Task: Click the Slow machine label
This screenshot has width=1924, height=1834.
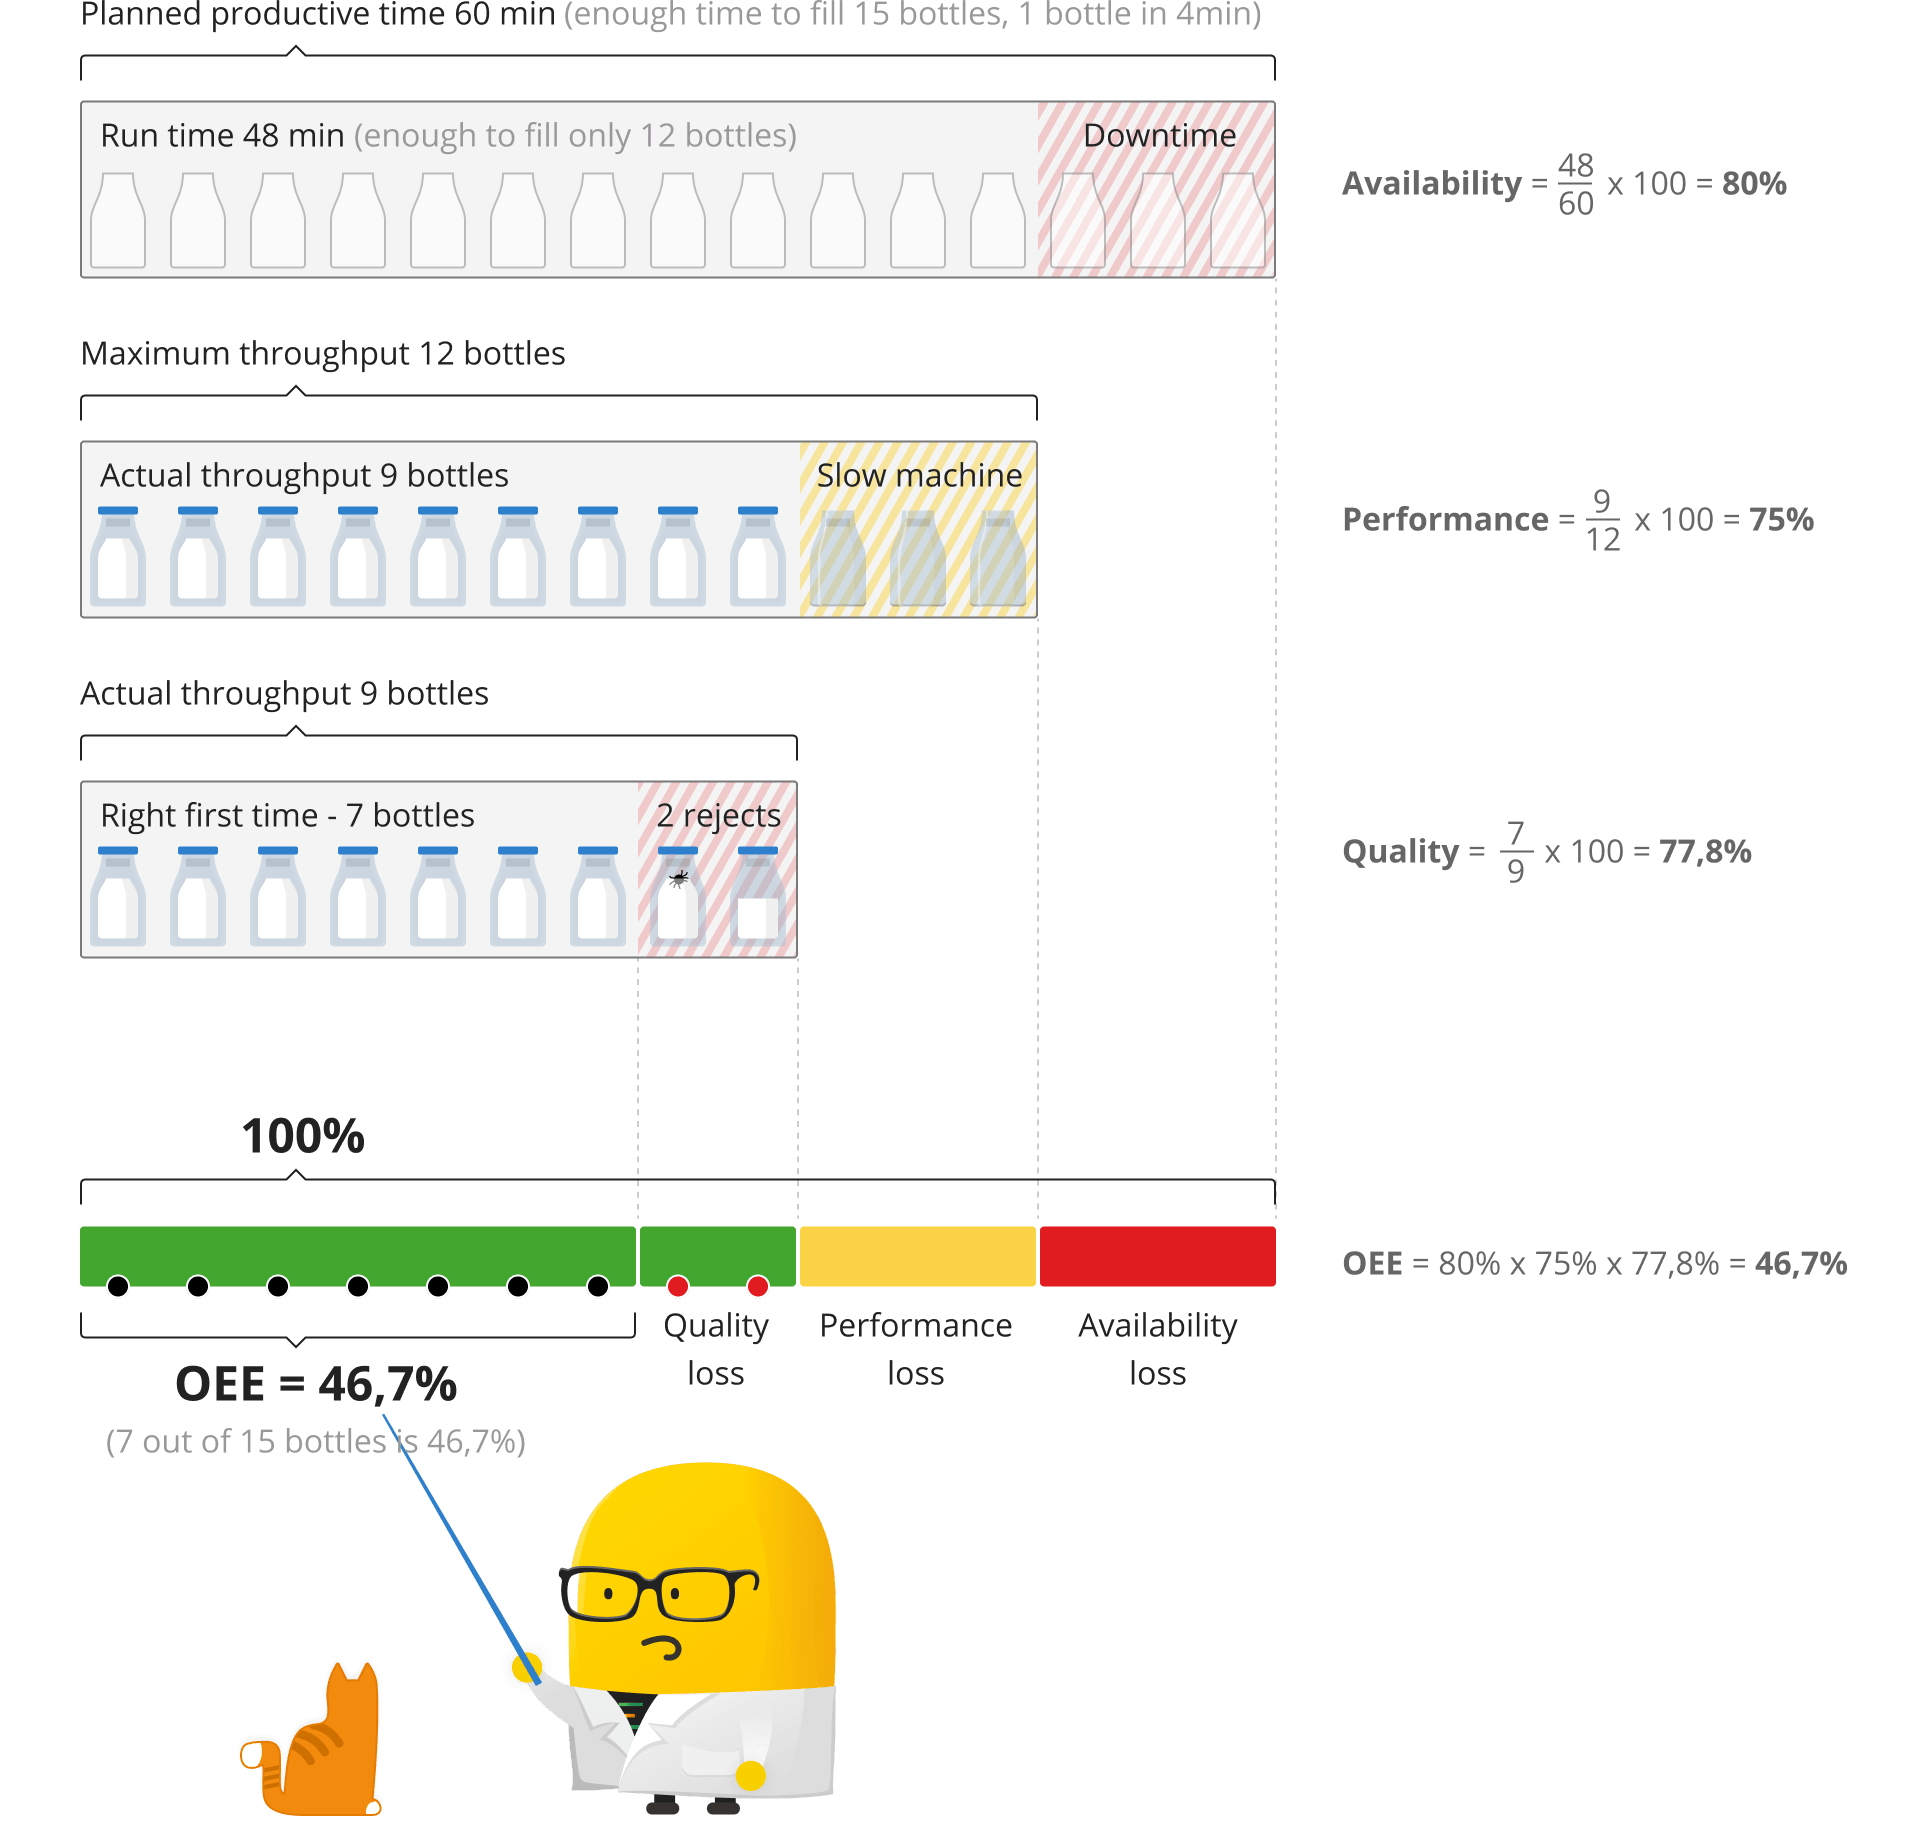Action: [x=919, y=475]
